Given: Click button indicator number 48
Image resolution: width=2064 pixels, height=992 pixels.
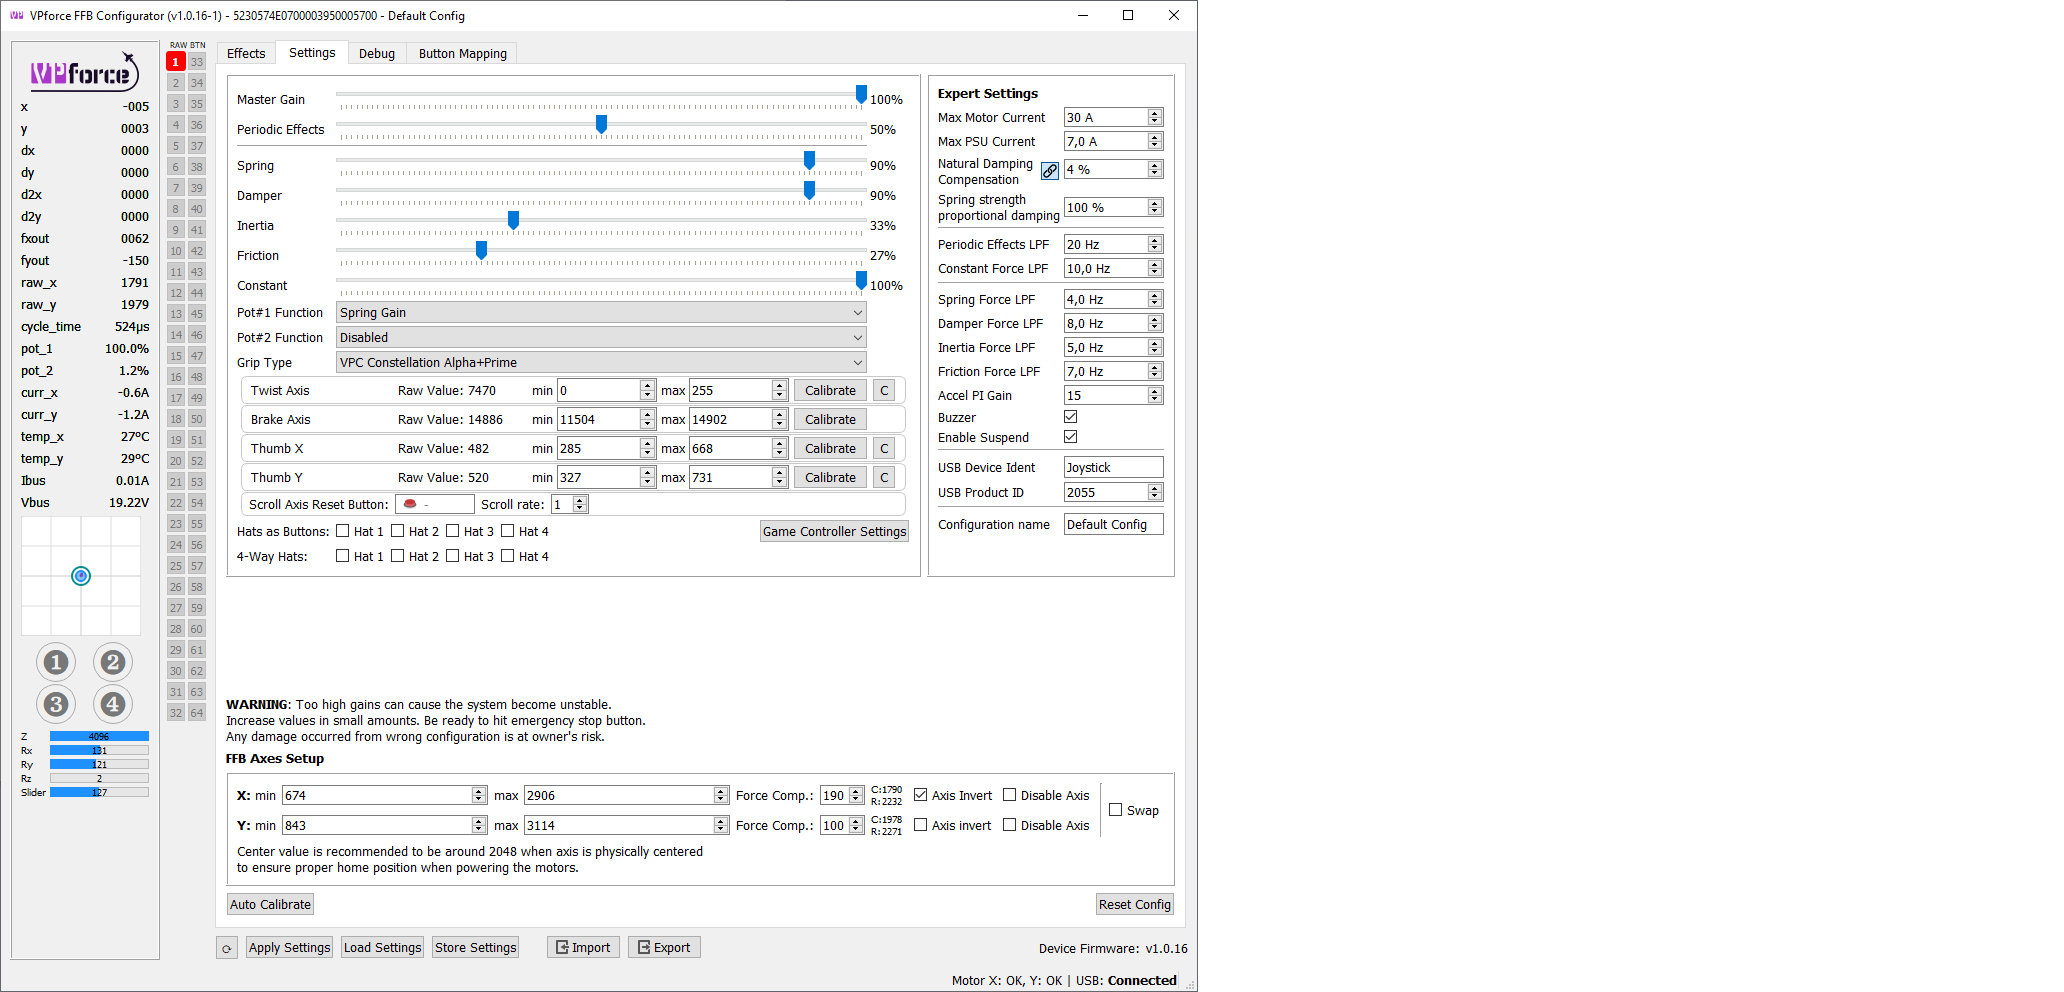Looking at the screenshot, I should click(x=197, y=377).
